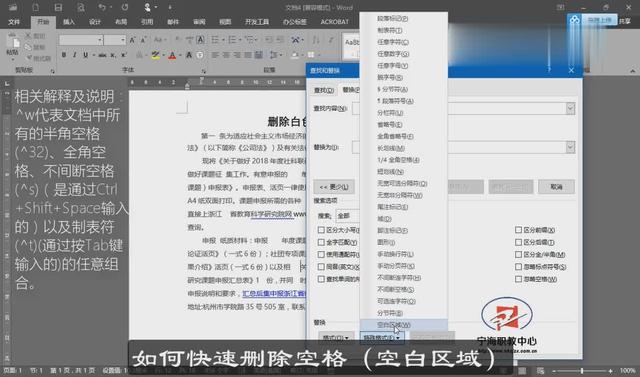Switch to the 开发工具 Developer tab
The height and width of the screenshot is (377, 640).
point(257,22)
